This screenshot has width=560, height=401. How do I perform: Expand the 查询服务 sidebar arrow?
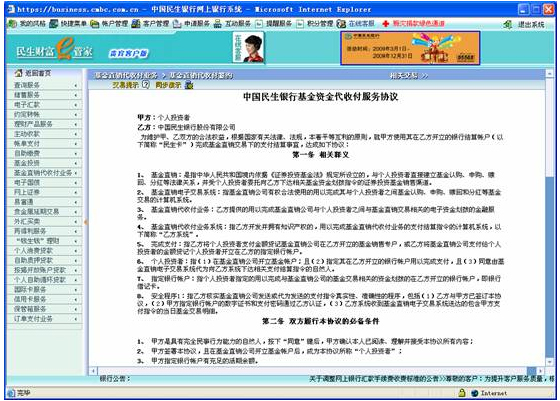pos(76,85)
